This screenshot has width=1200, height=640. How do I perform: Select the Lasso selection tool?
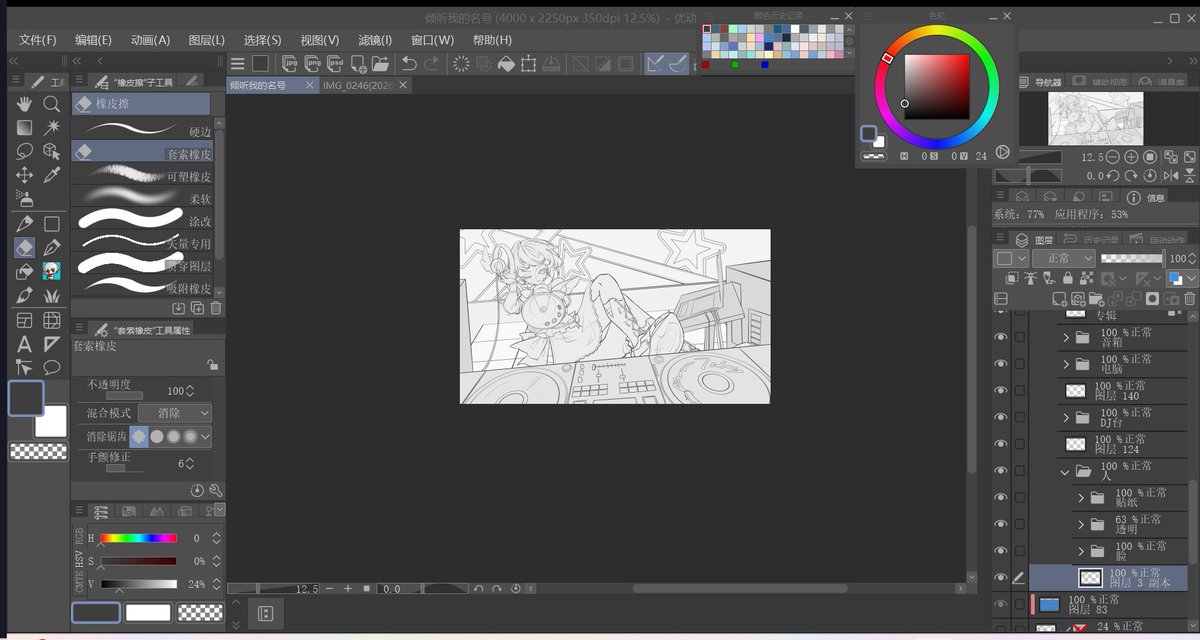[x=24, y=151]
